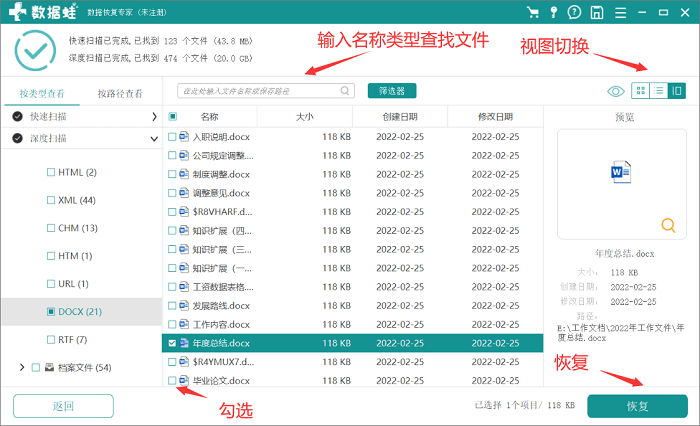The image size is (700, 426).
Task: Toggle preview with the eye icon
Action: point(616,92)
